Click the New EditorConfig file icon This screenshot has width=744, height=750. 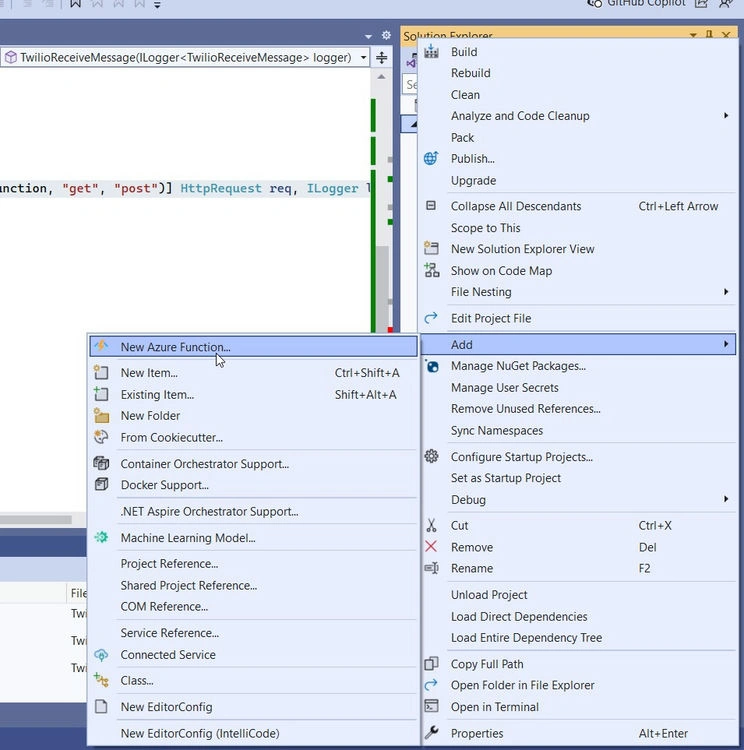click(101, 706)
